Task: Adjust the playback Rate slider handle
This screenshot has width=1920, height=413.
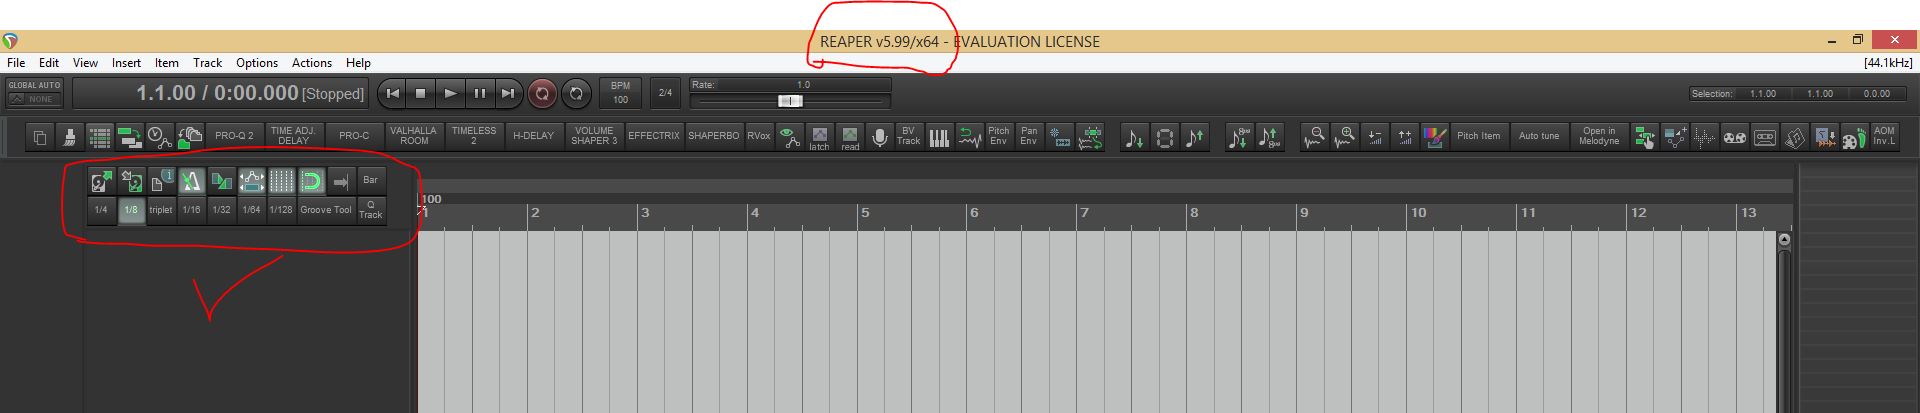Action: click(790, 101)
